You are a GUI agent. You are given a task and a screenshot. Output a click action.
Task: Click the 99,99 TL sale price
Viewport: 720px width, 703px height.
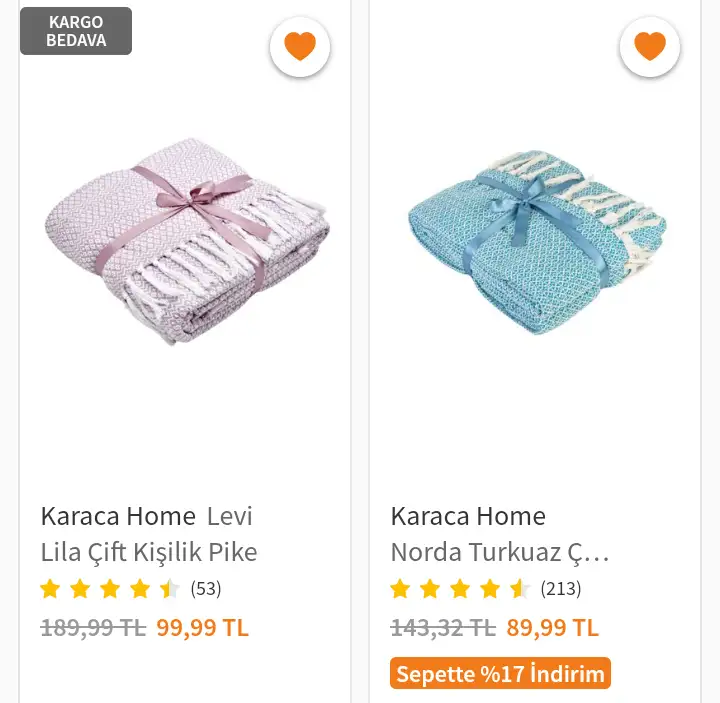(202, 628)
